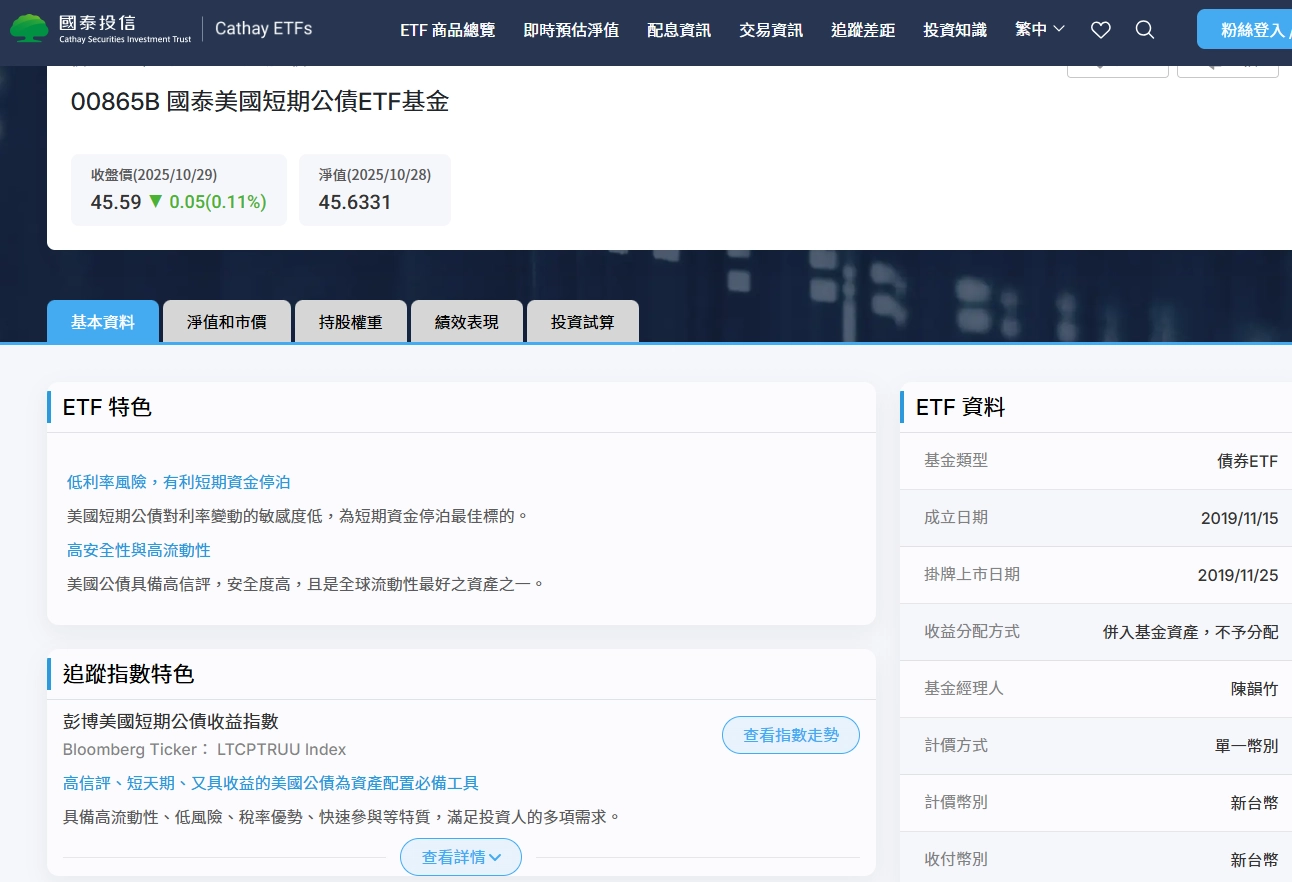Viewport: 1292px width, 882px height.
Task: Expand 查看詳情 for index details
Action: (461, 857)
